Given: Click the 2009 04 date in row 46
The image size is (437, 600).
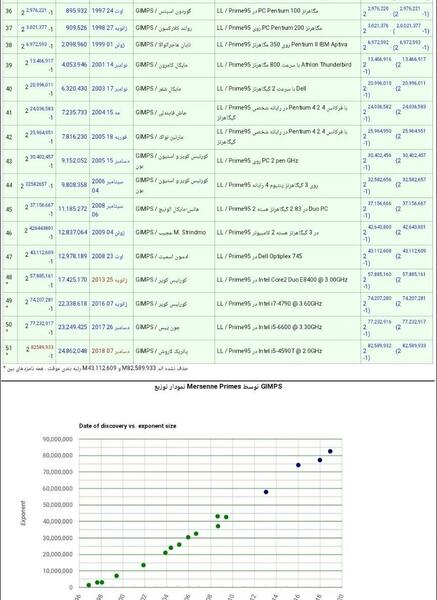Looking at the screenshot, I should pos(108,232).
